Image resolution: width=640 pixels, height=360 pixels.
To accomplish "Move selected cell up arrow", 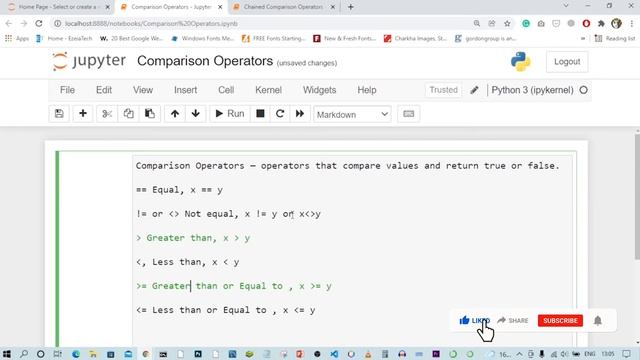I will click(x=175, y=114).
